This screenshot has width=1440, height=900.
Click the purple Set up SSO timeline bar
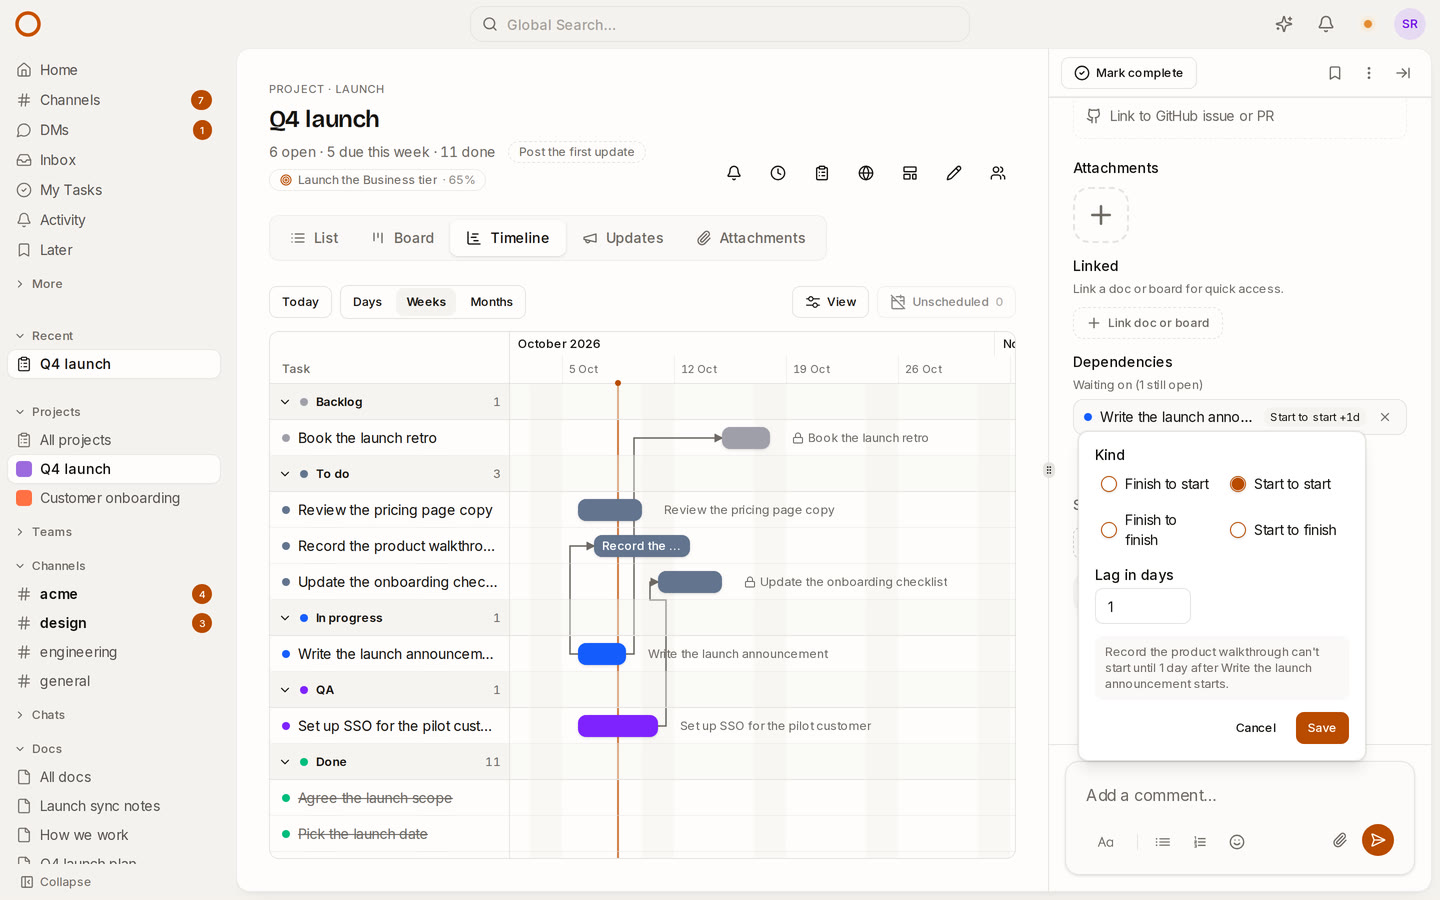[618, 726]
